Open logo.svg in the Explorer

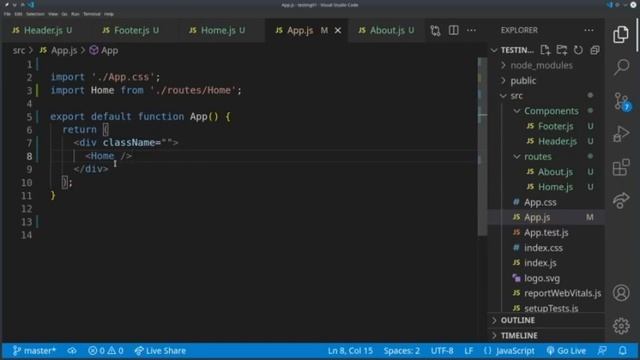(542, 278)
